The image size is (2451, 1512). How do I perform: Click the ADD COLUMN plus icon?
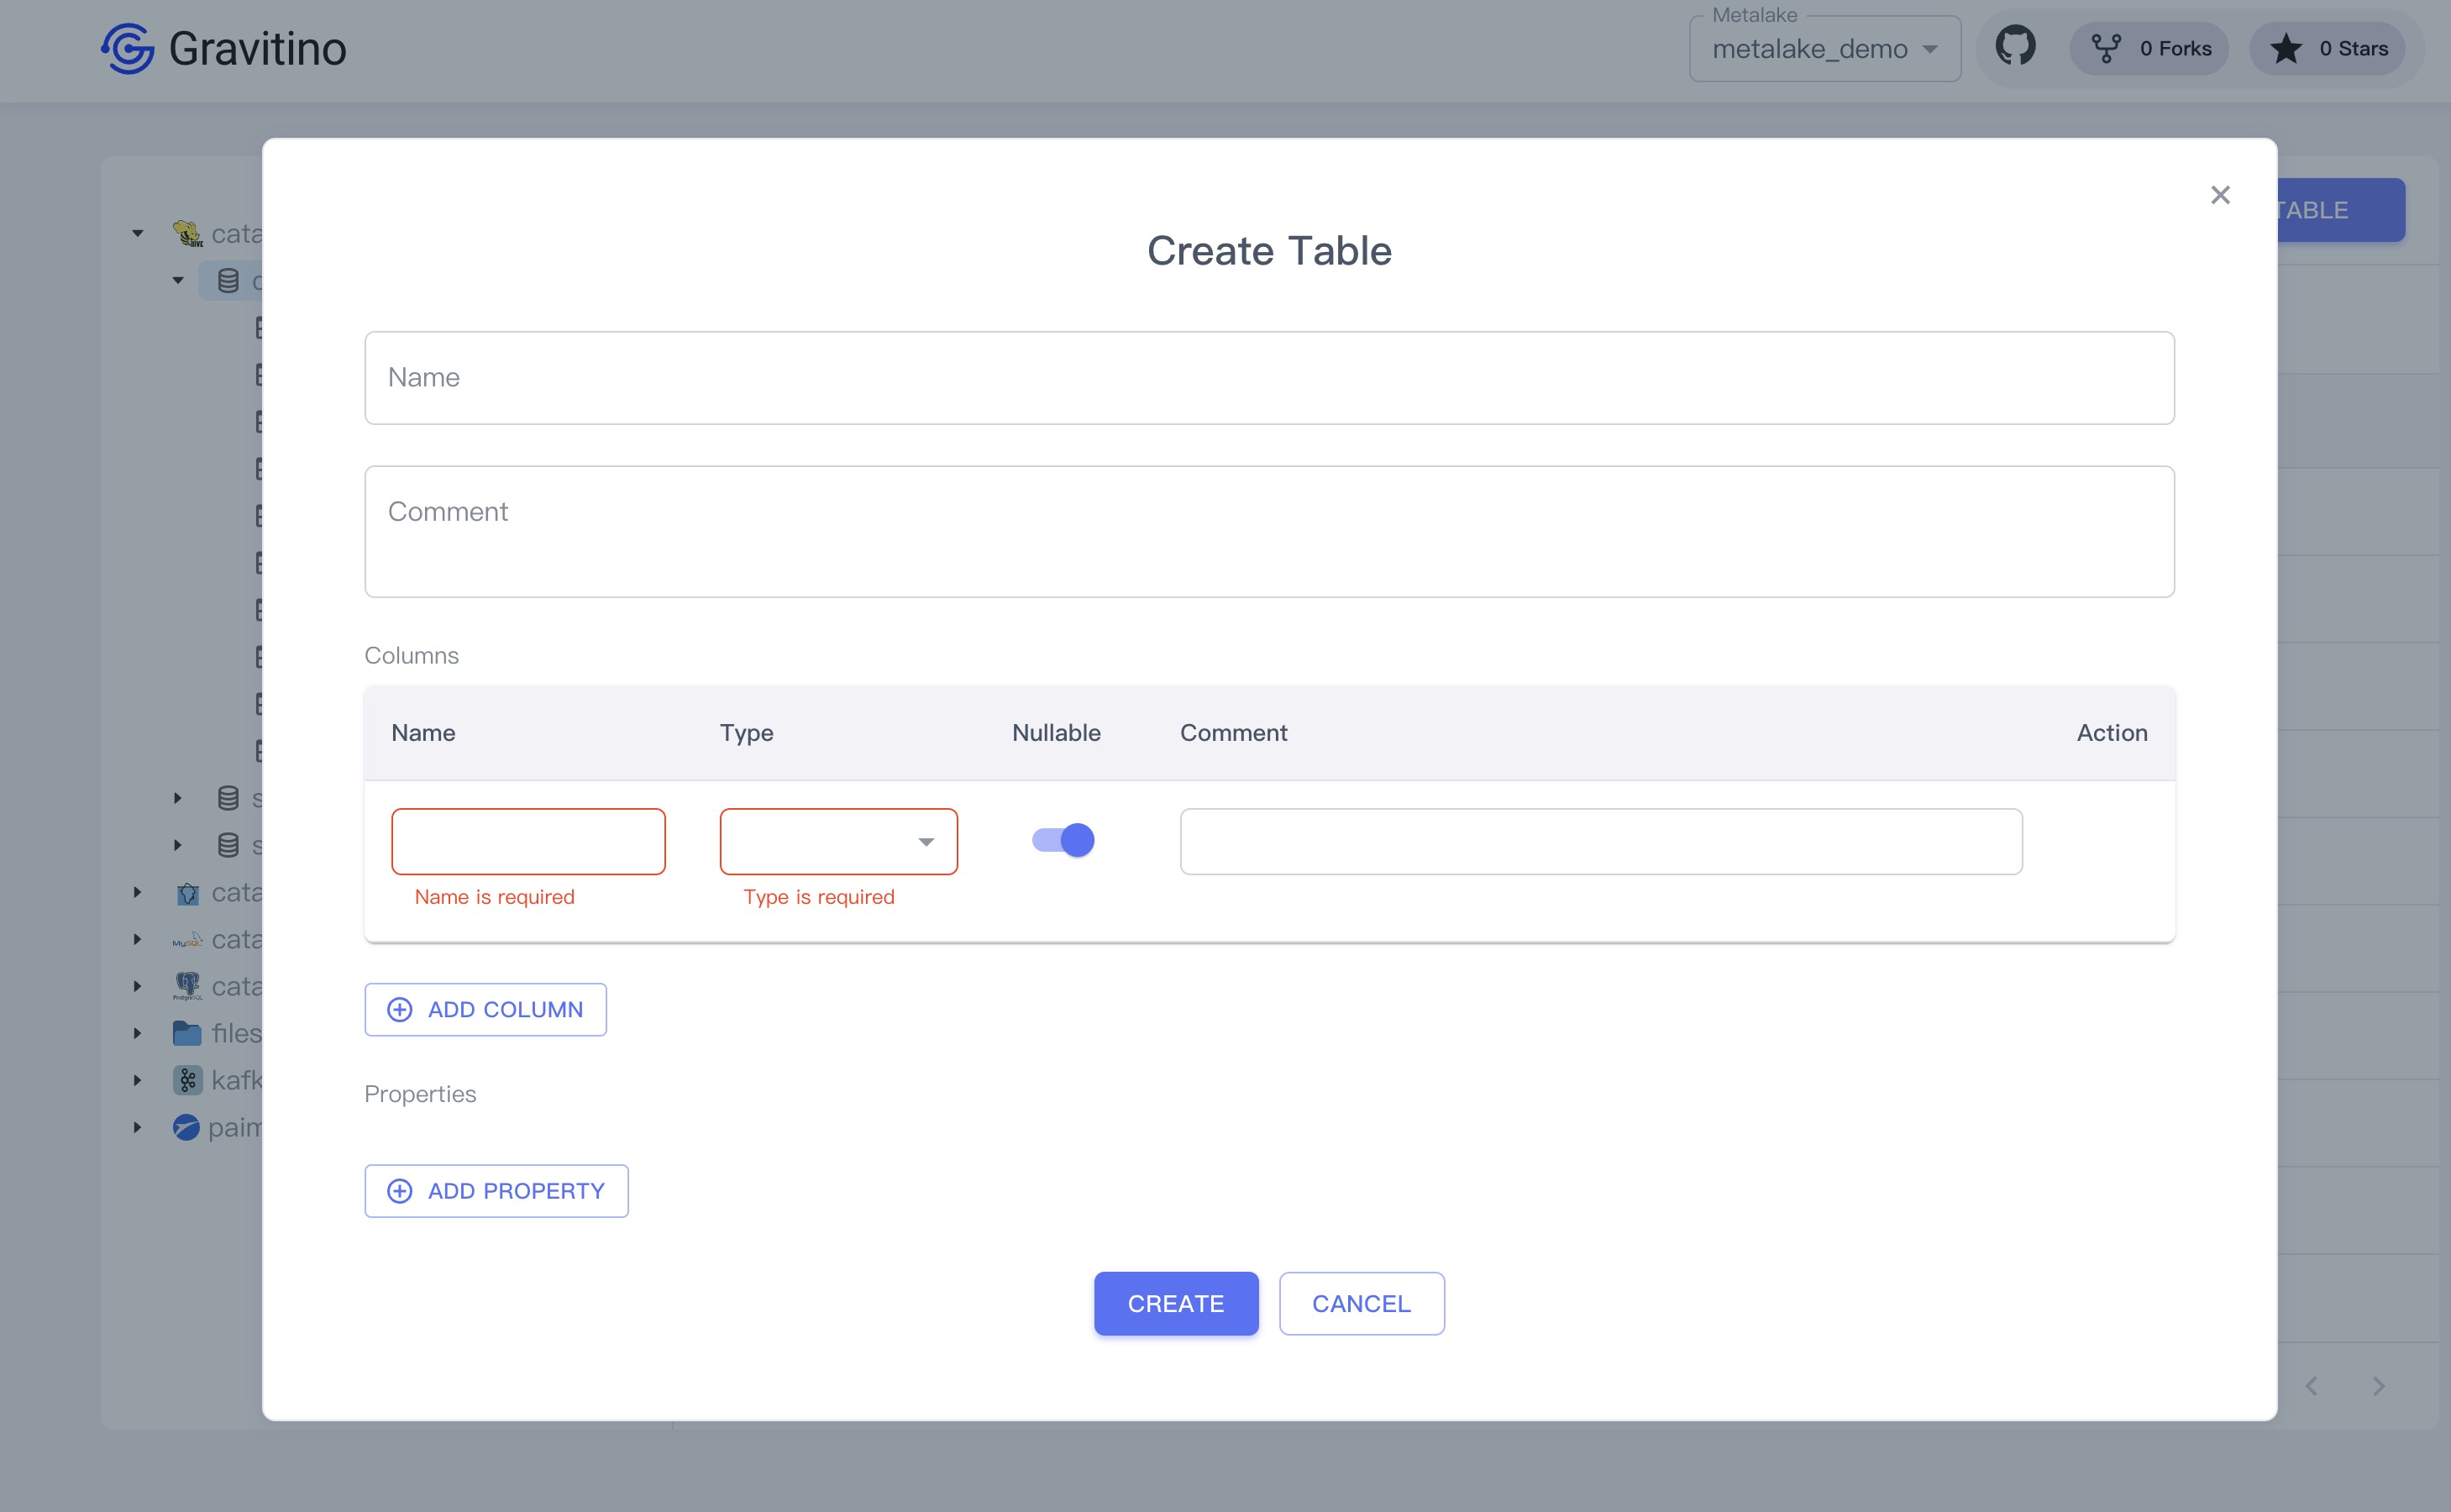tap(399, 1008)
